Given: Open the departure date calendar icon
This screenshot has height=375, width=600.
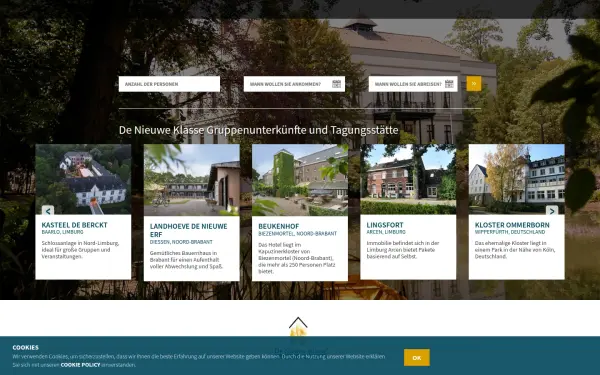Looking at the screenshot, I should (x=449, y=84).
